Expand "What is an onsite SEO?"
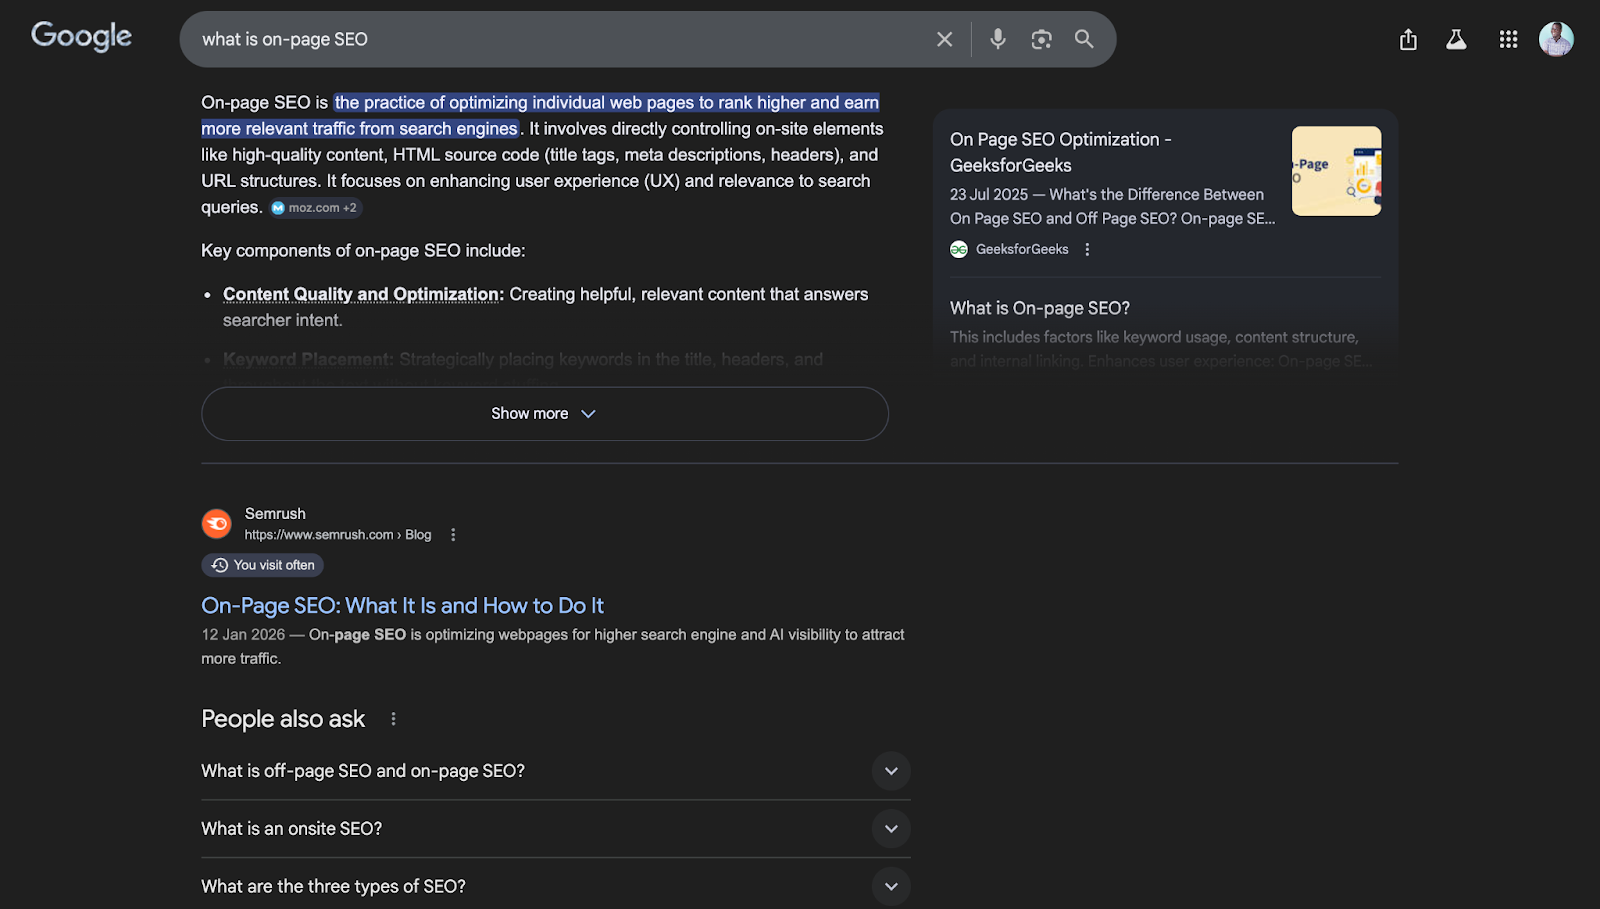 pyautogui.click(x=890, y=828)
